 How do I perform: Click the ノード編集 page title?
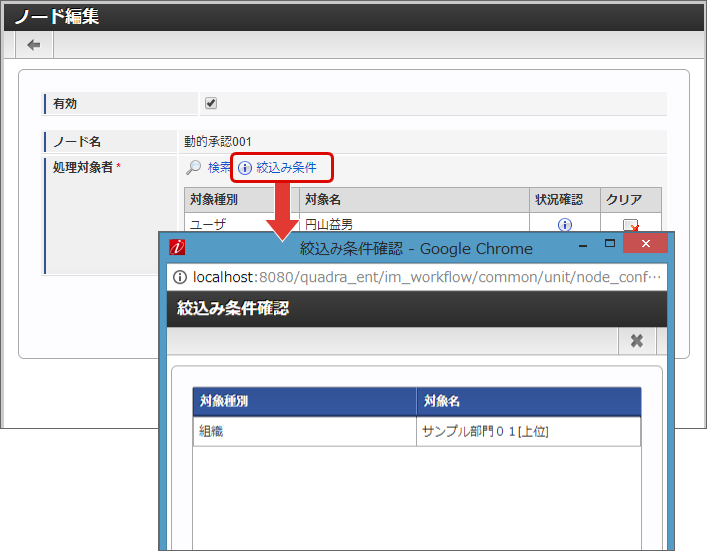click(57, 16)
